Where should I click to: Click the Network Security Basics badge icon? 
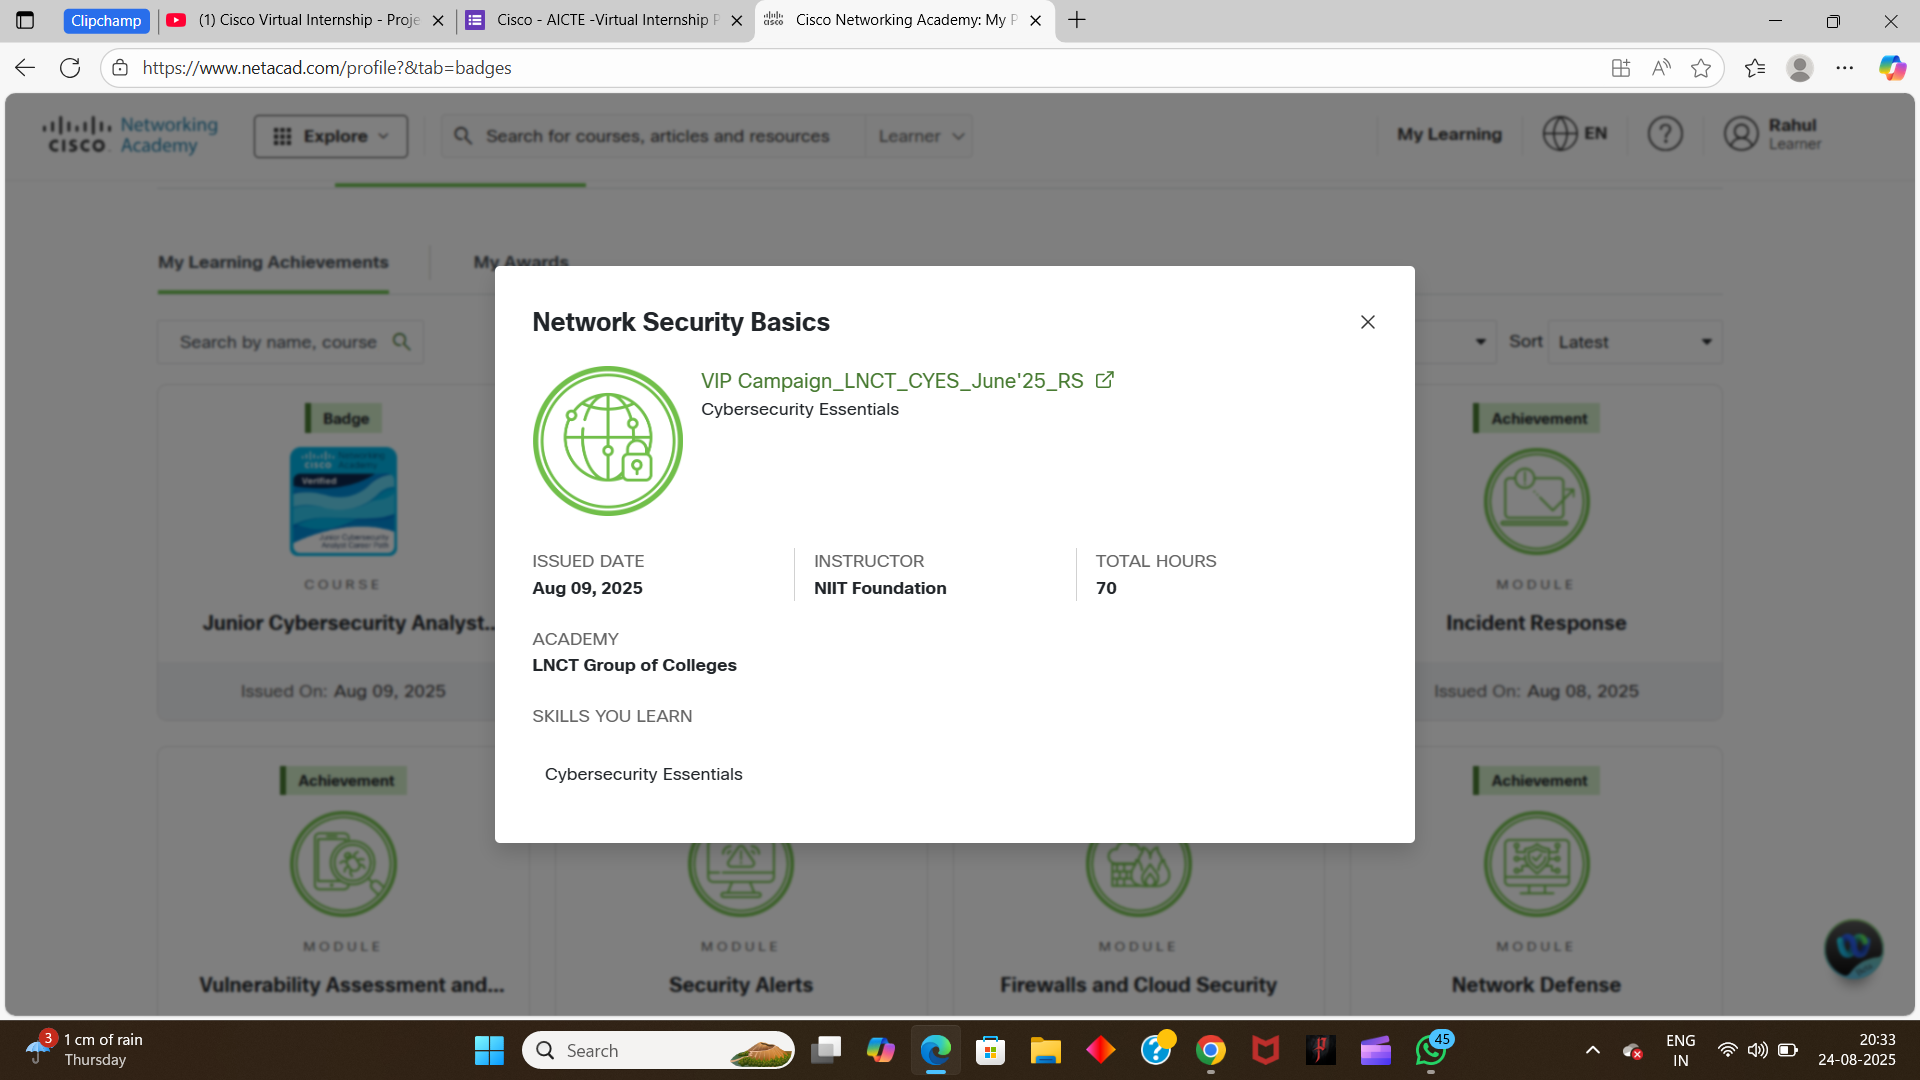(607, 441)
